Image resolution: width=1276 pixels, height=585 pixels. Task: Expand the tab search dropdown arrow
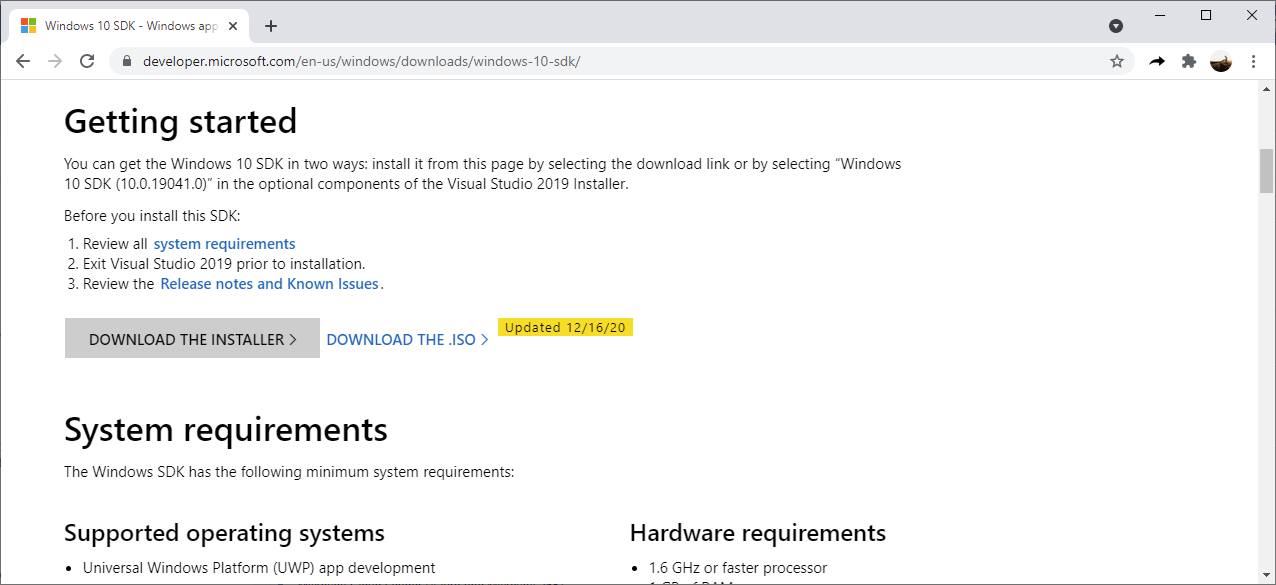tap(1116, 26)
